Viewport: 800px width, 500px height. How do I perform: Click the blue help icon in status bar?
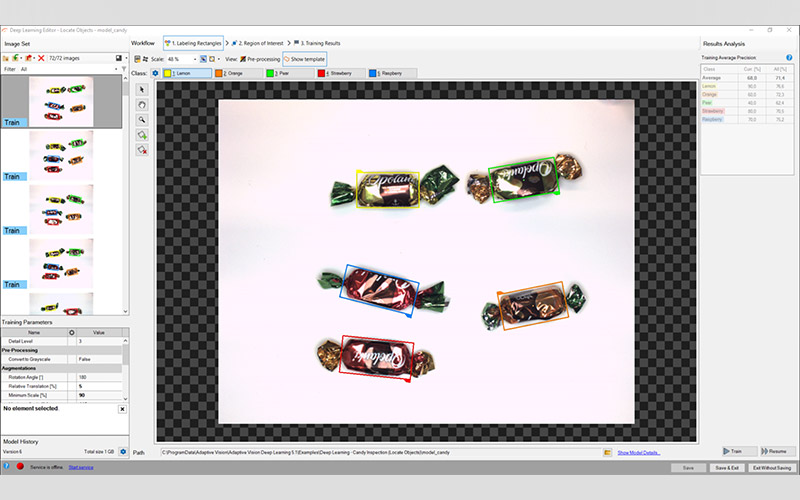click(x=7, y=466)
